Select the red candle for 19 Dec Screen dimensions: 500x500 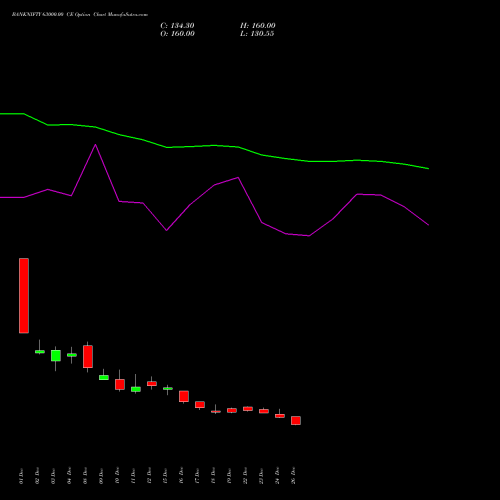pyautogui.click(x=232, y=410)
